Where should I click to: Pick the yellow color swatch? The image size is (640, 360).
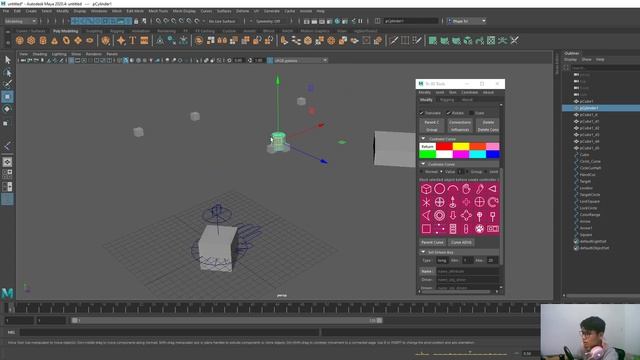pos(460,146)
